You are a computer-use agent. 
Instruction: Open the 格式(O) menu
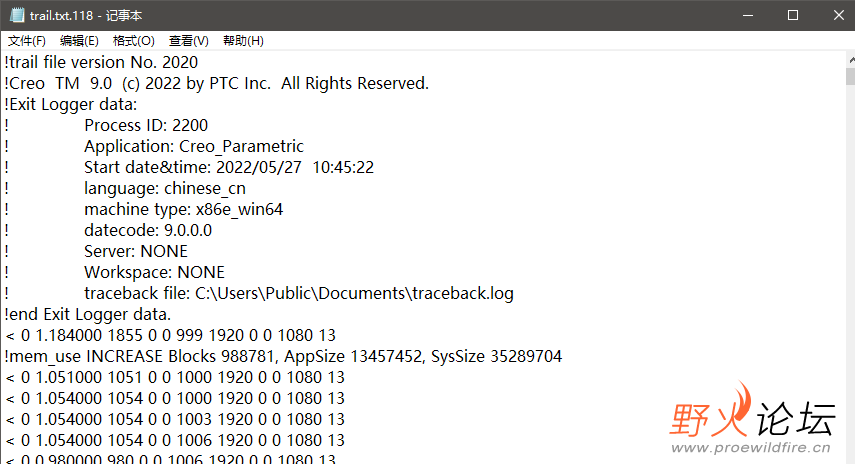(x=133, y=41)
